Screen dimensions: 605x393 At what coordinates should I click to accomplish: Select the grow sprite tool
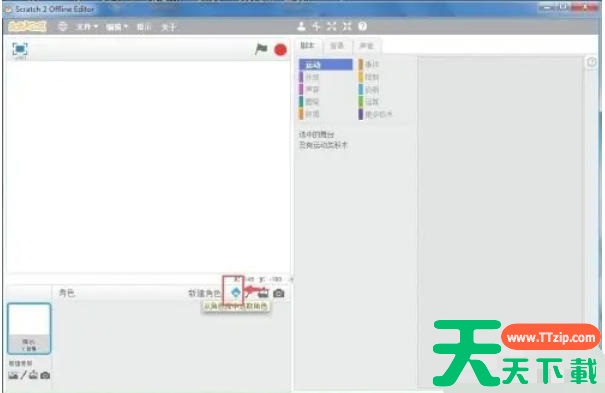(331, 26)
